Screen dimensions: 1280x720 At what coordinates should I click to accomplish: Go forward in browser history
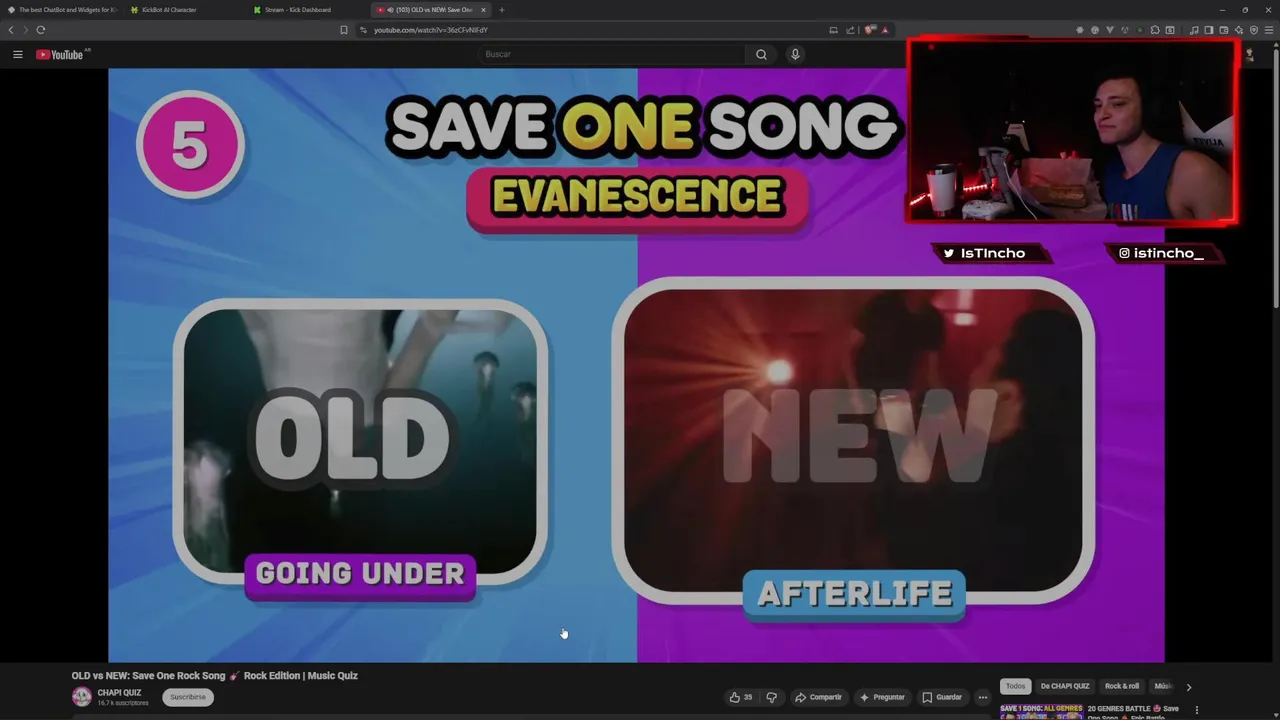pos(25,30)
